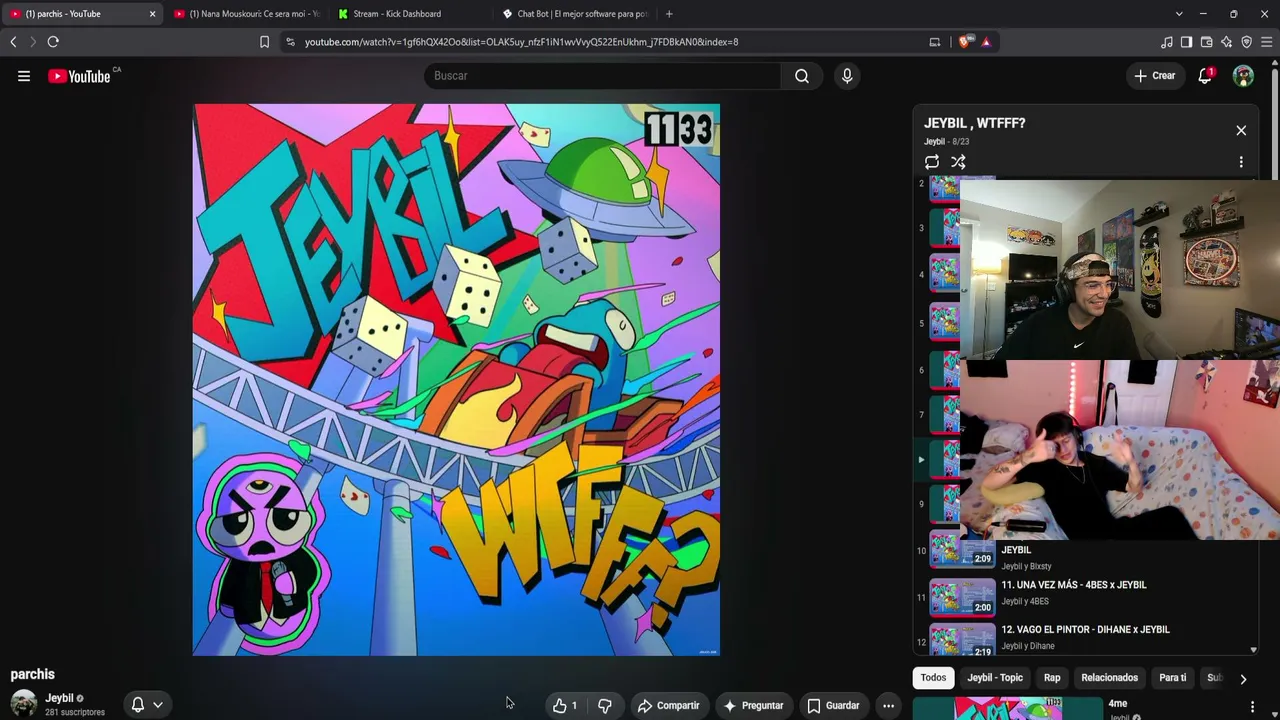This screenshot has width=1280, height=720.
Task: Click Jeybil link under playlist title
Action: (934, 142)
